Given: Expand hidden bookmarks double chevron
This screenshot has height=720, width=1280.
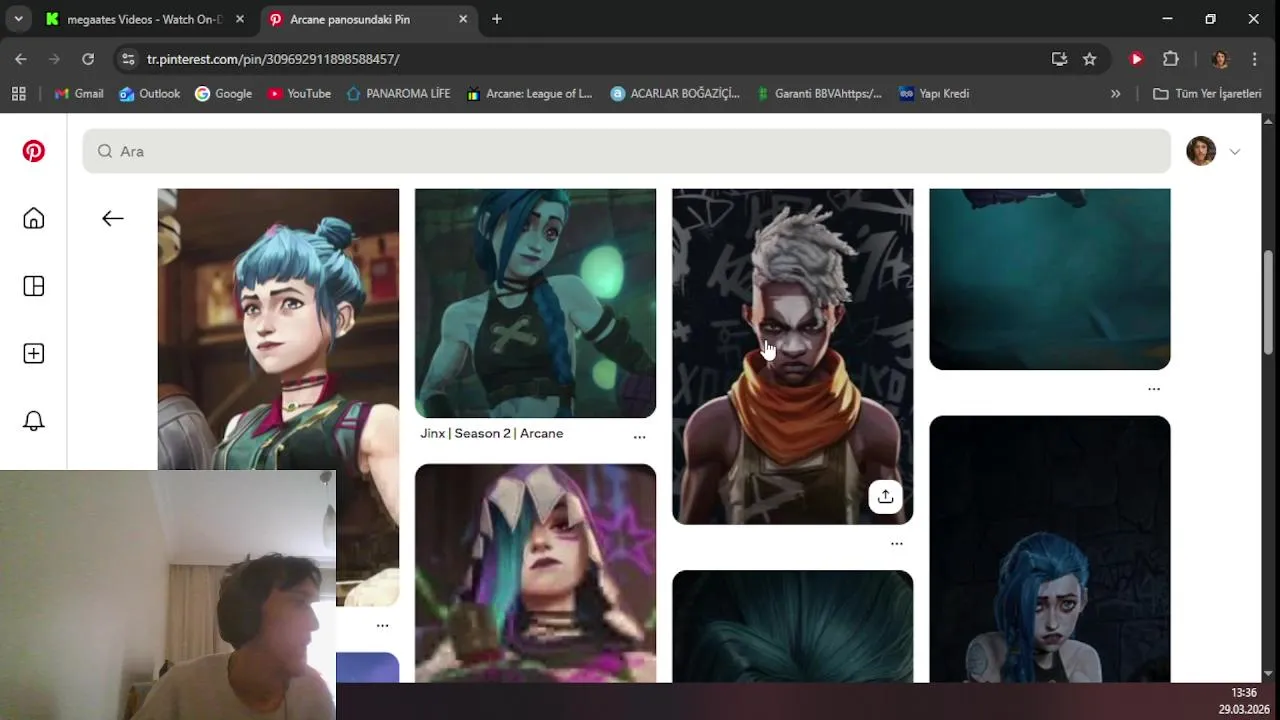Looking at the screenshot, I should [1116, 93].
